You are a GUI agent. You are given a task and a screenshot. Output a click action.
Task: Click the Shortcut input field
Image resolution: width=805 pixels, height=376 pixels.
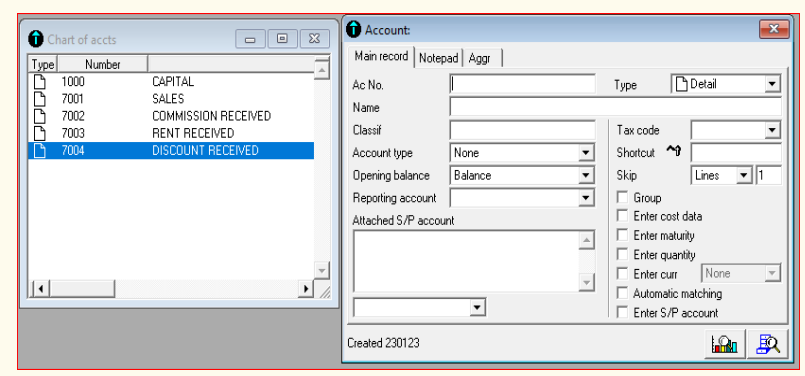pos(736,153)
